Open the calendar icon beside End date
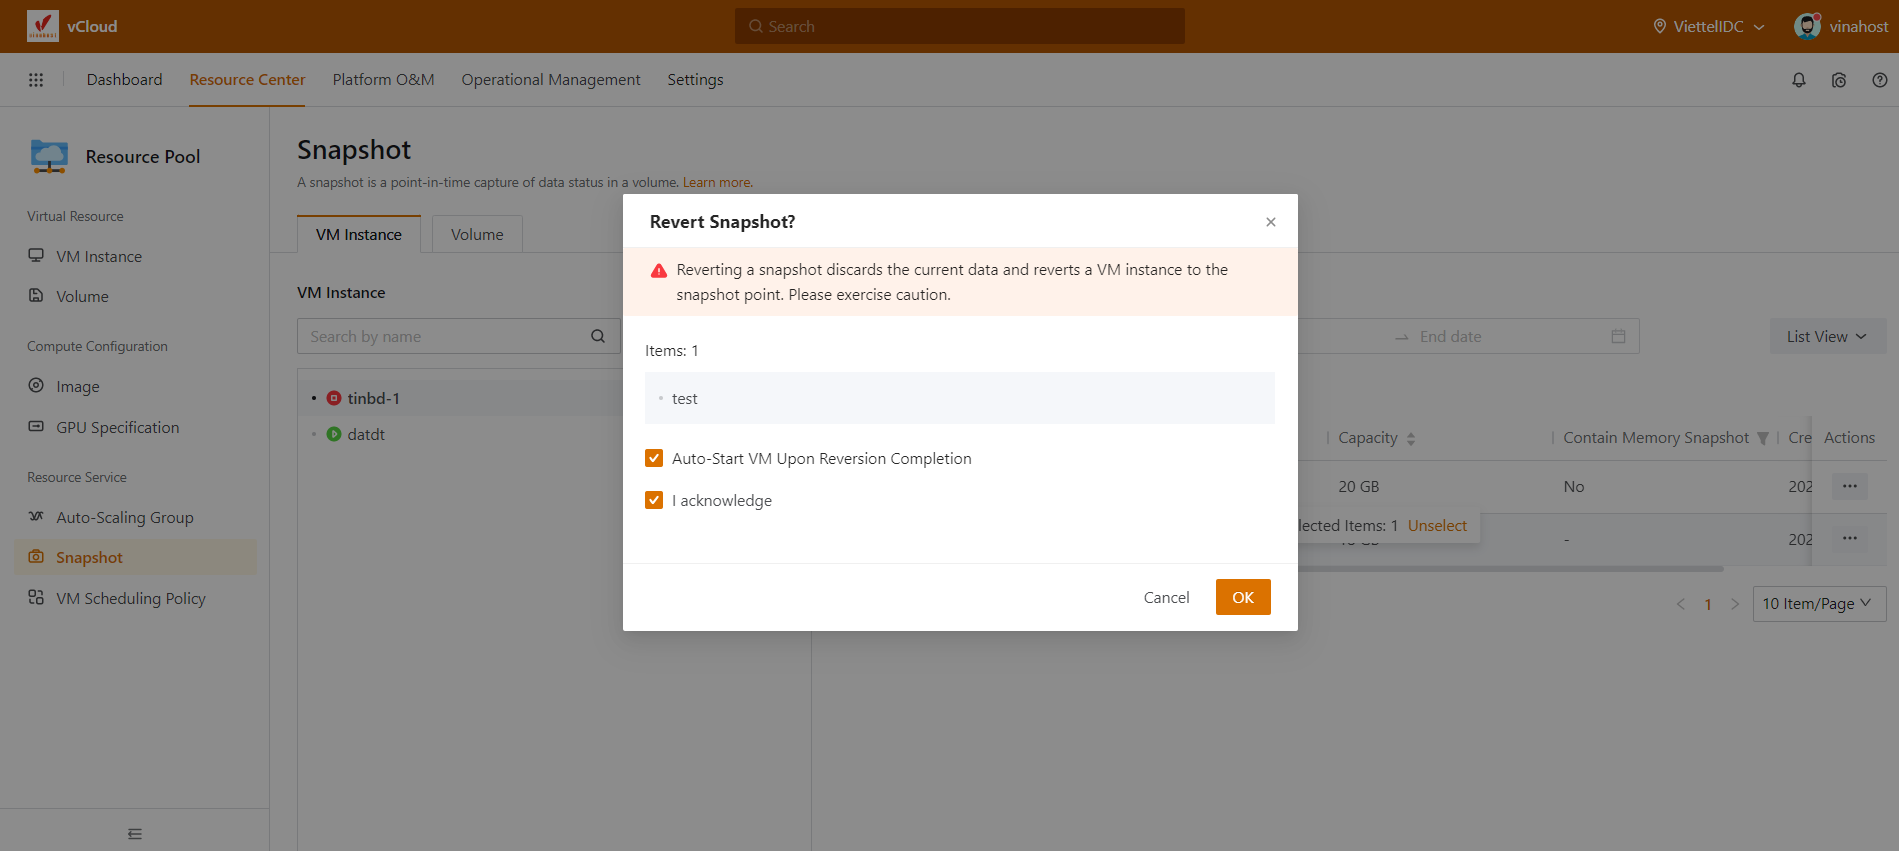The height and width of the screenshot is (851, 1899). [x=1618, y=336]
